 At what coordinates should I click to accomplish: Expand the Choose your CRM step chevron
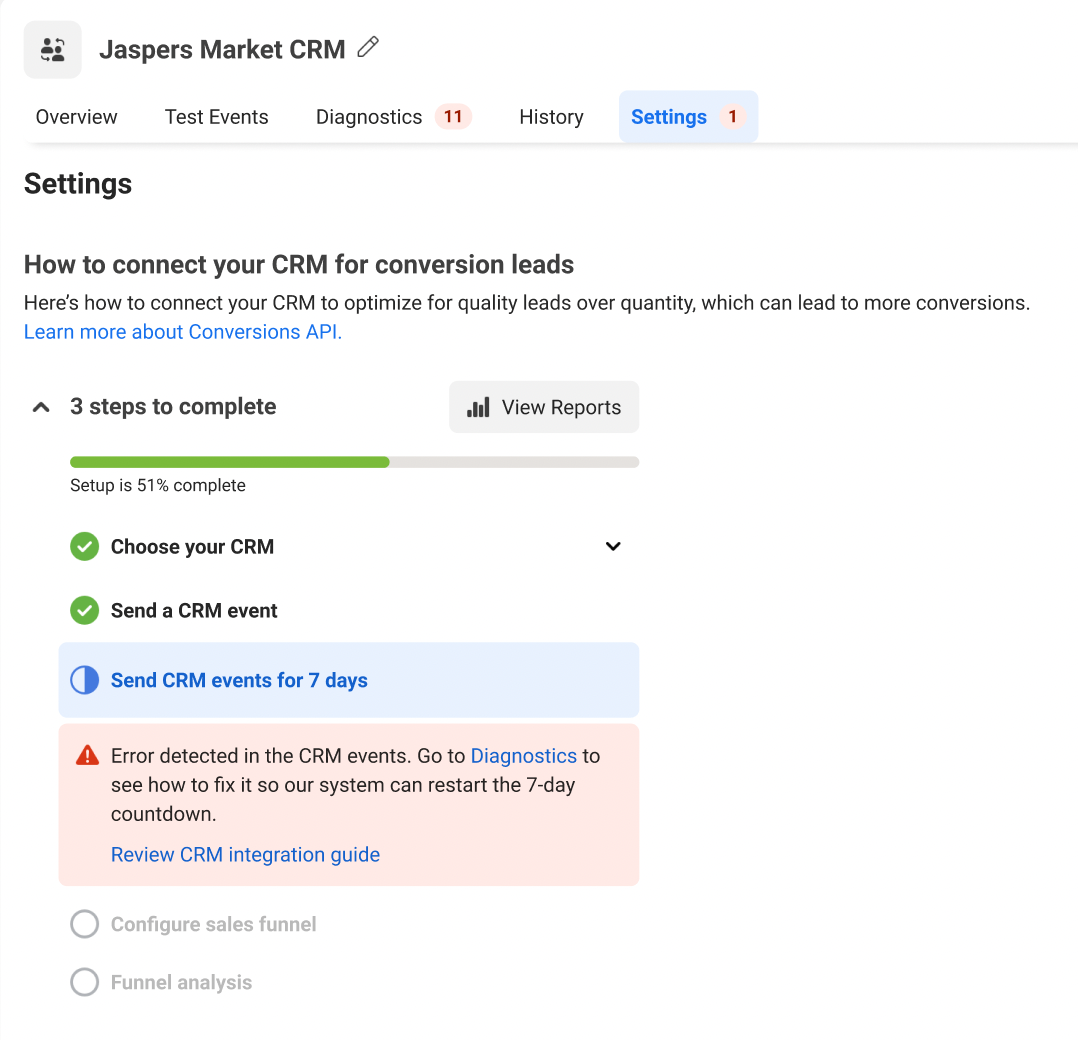613,546
